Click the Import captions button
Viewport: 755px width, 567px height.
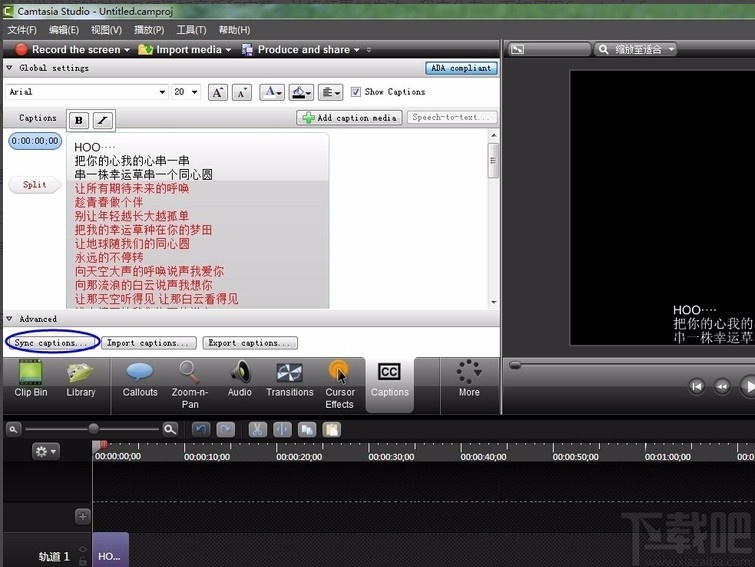[148, 343]
